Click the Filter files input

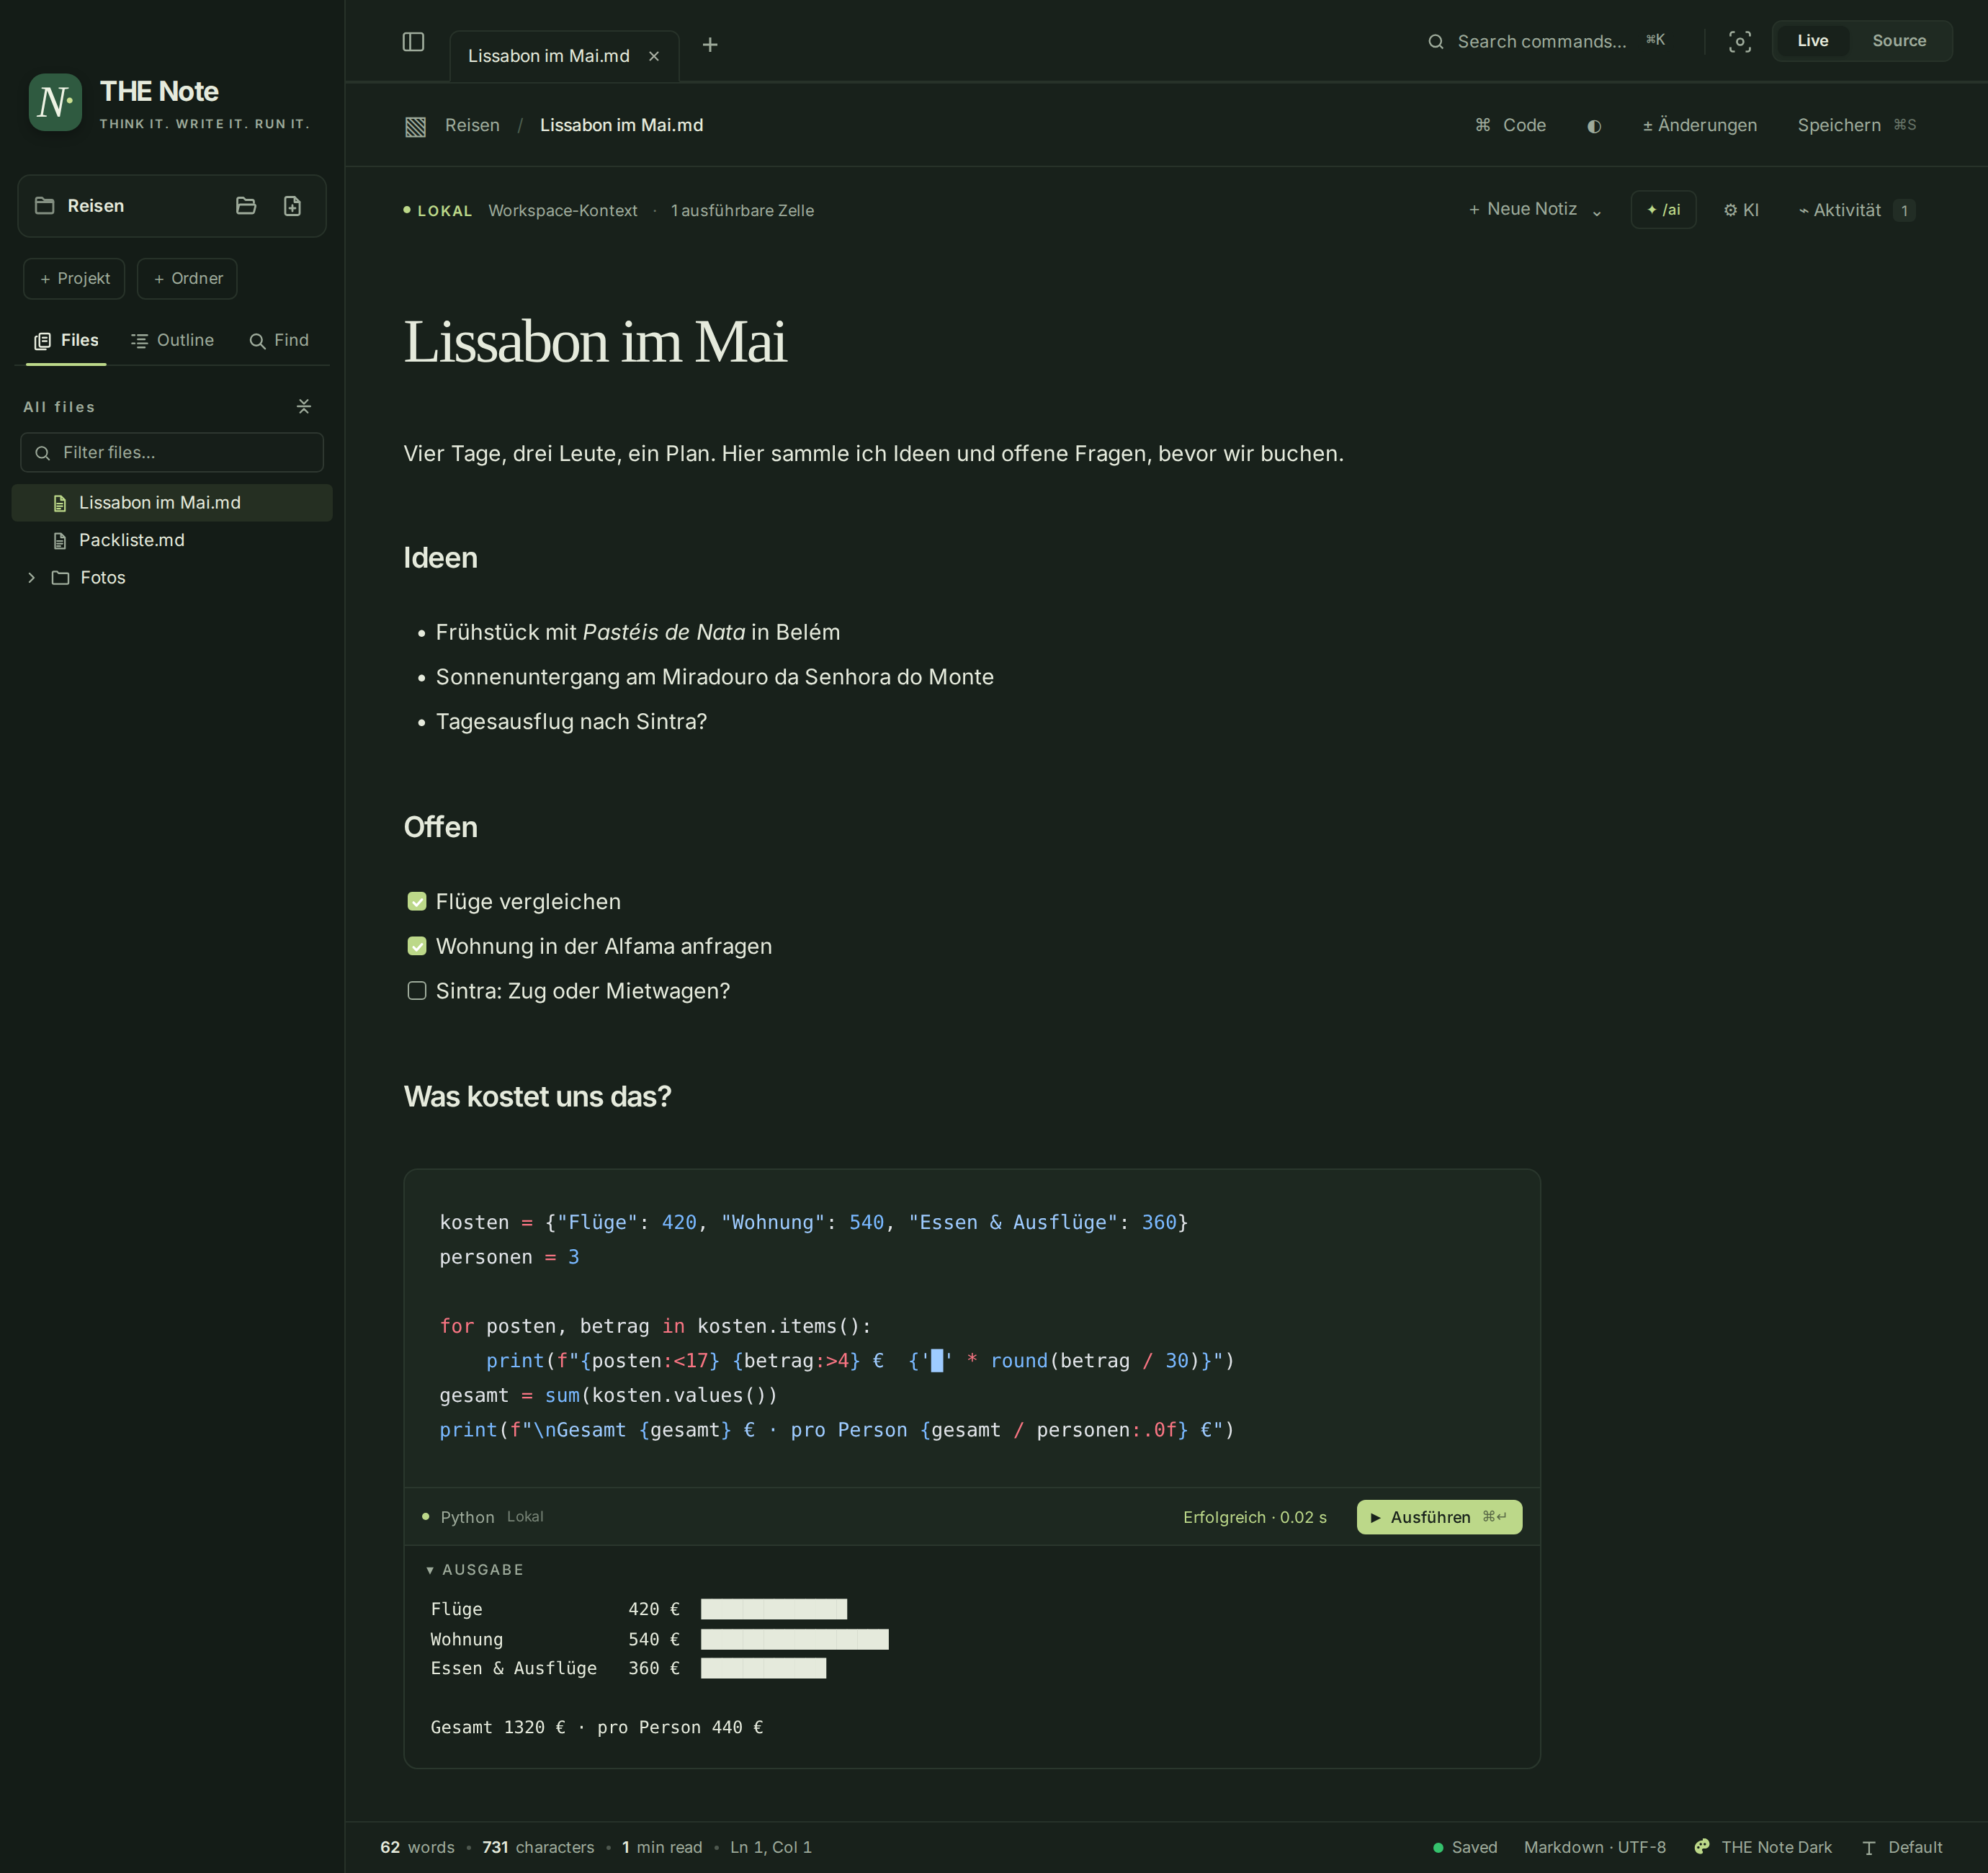172,452
